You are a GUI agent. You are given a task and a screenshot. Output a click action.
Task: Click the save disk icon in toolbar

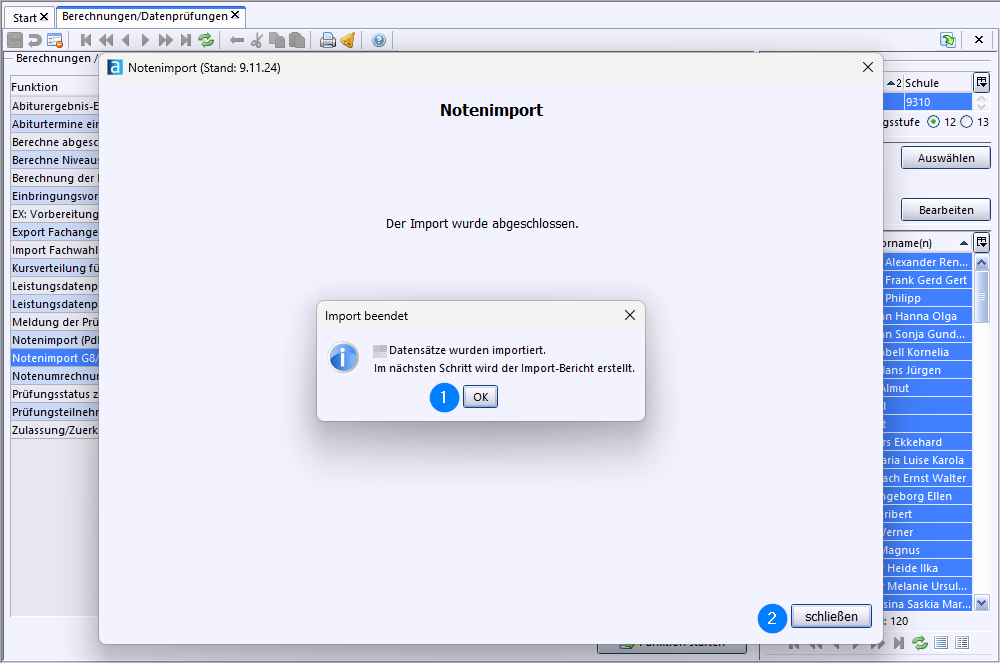(15, 40)
